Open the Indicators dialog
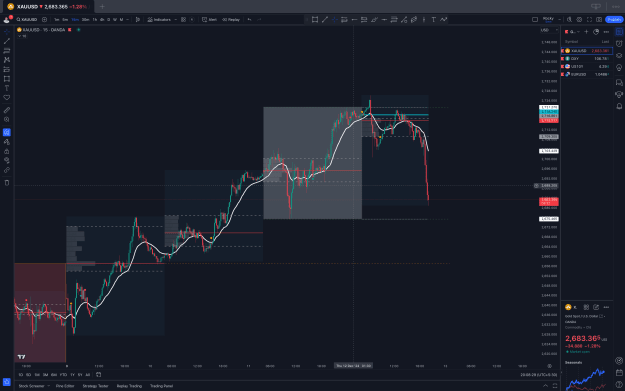 coord(159,20)
